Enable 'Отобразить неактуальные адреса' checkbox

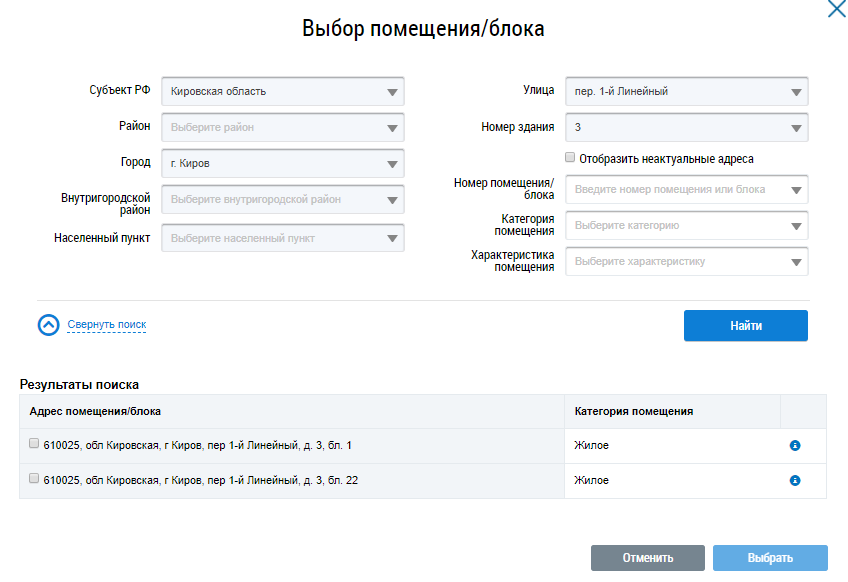point(570,157)
